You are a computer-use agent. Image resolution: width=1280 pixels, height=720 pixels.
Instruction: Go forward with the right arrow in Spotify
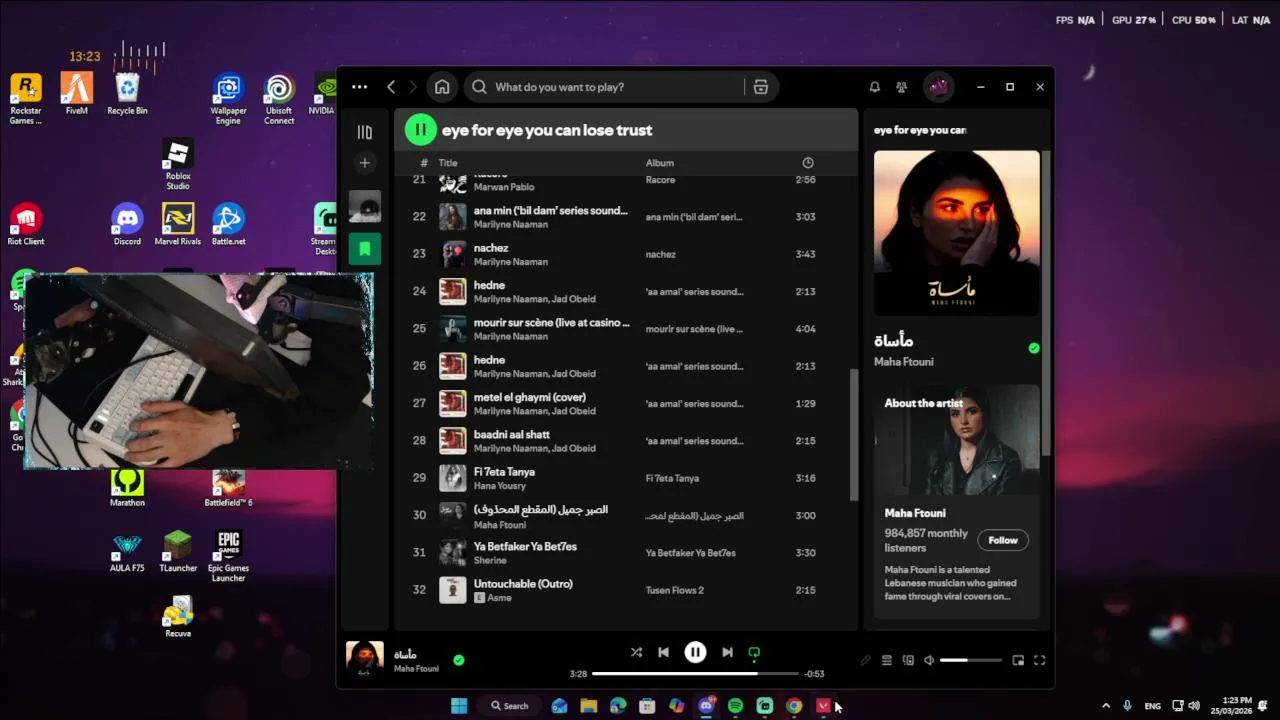tap(413, 87)
